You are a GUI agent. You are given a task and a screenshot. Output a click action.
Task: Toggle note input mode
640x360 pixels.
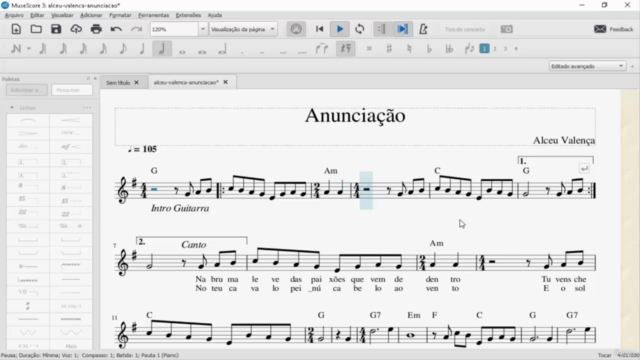tap(16, 49)
